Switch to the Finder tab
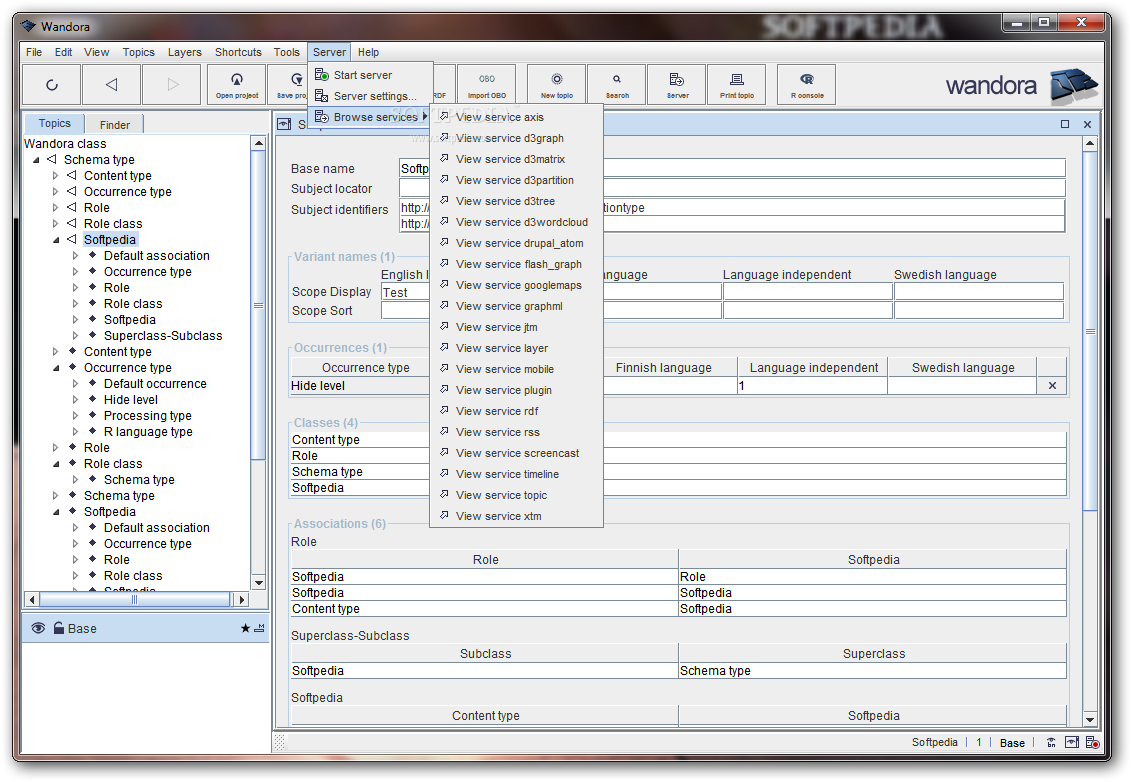The height and width of the screenshot is (782, 1132). (x=115, y=125)
